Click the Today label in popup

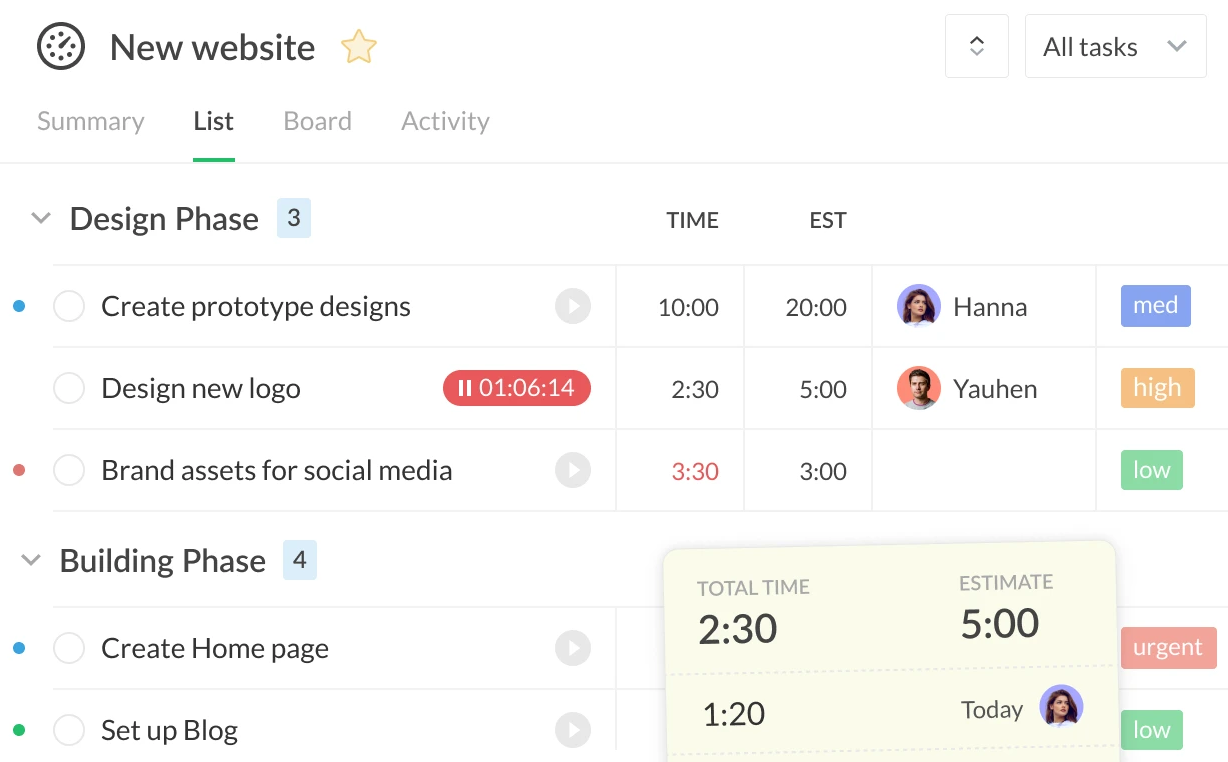coord(992,710)
